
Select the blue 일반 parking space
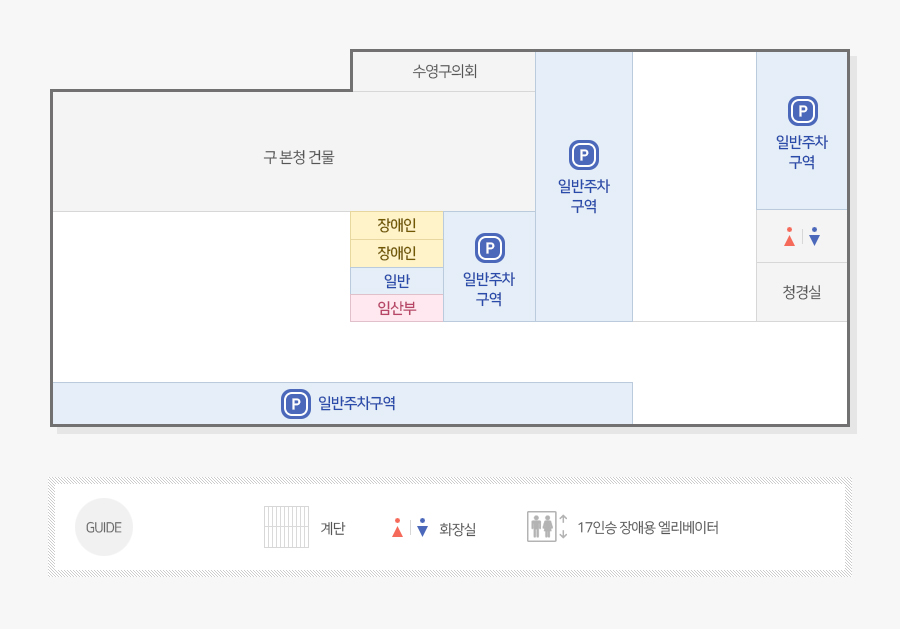click(x=397, y=281)
